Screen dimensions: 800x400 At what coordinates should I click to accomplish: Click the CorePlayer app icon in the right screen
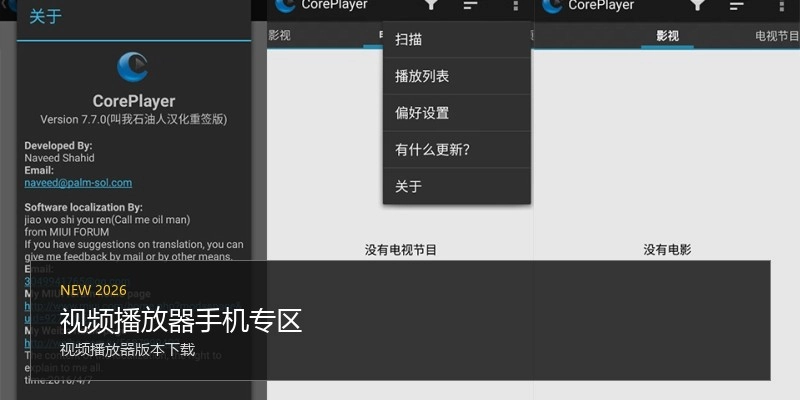[552, 5]
